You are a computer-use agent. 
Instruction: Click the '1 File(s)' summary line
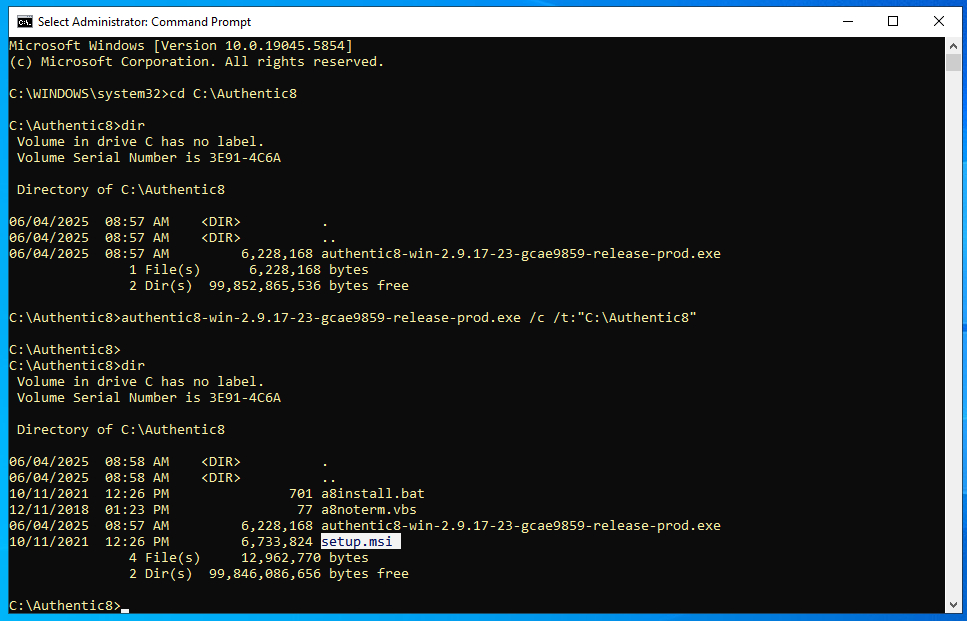tap(249, 269)
